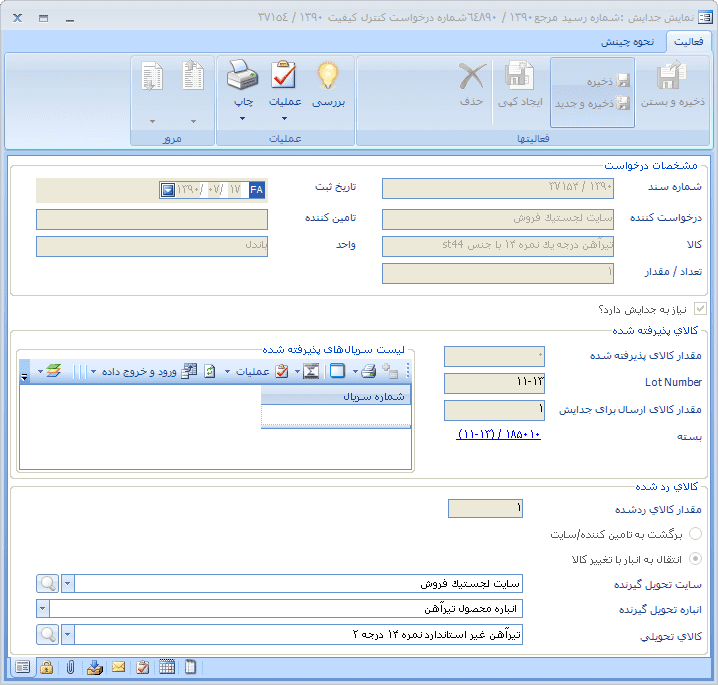Image resolution: width=718 pixels, height=685 pixels.
Task: Open the package link (11-12) / 185010
Action: (x=498, y=435)
